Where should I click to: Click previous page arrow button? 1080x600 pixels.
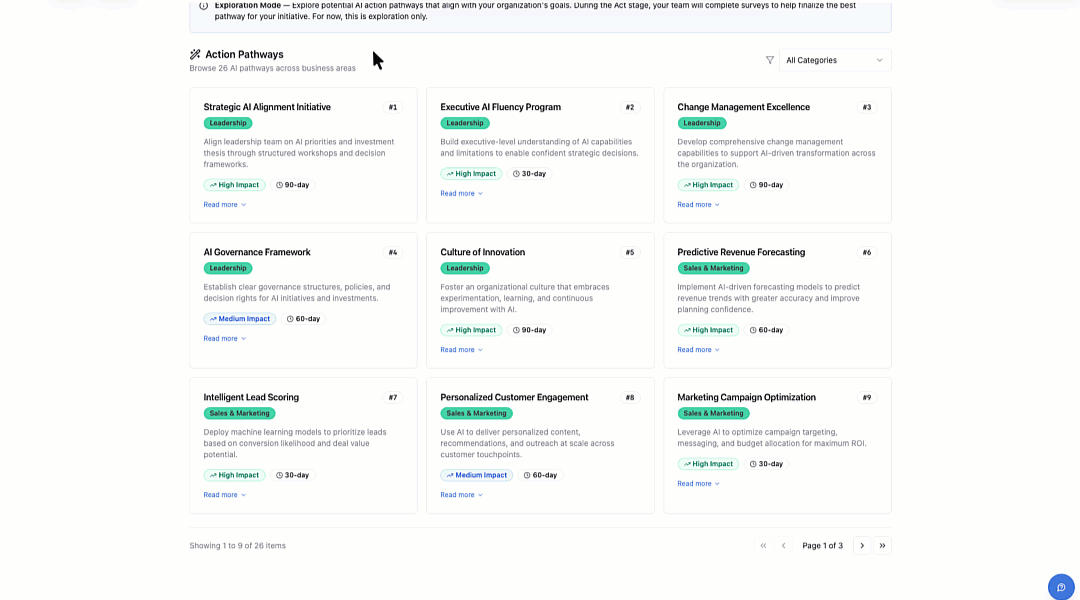[x=783, y=546]
